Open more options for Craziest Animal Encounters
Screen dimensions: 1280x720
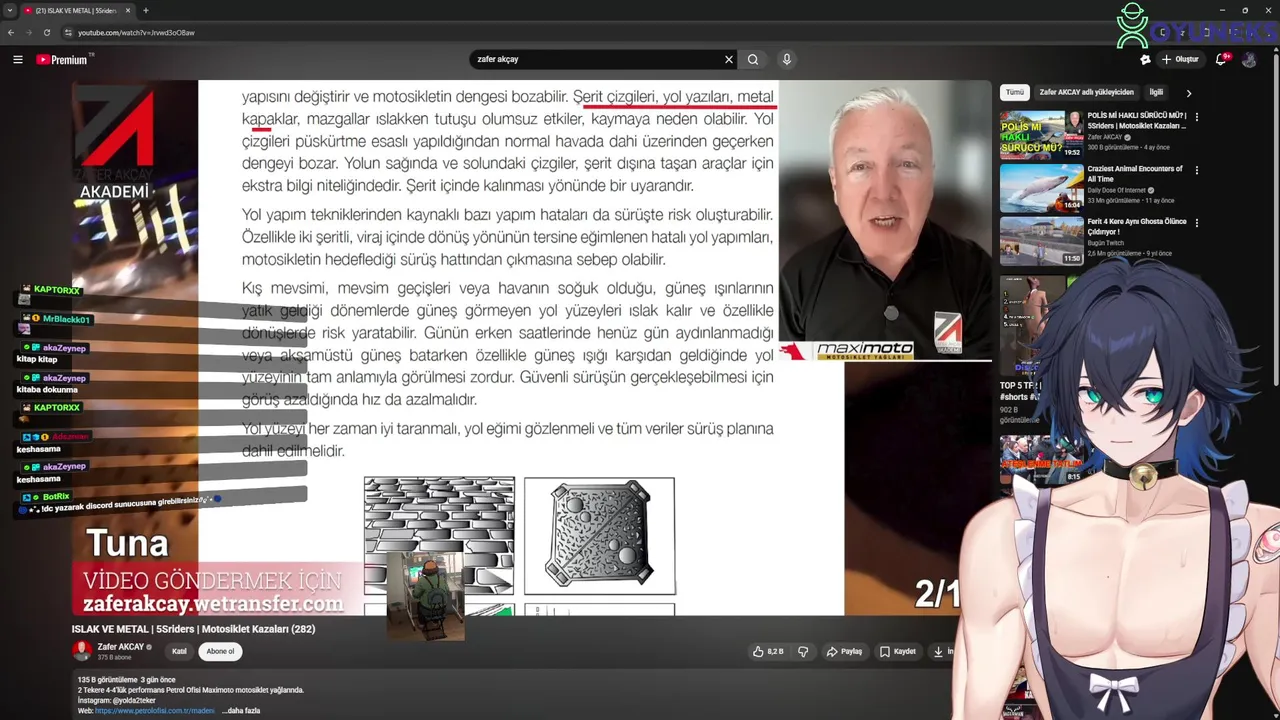(1196, 170)
